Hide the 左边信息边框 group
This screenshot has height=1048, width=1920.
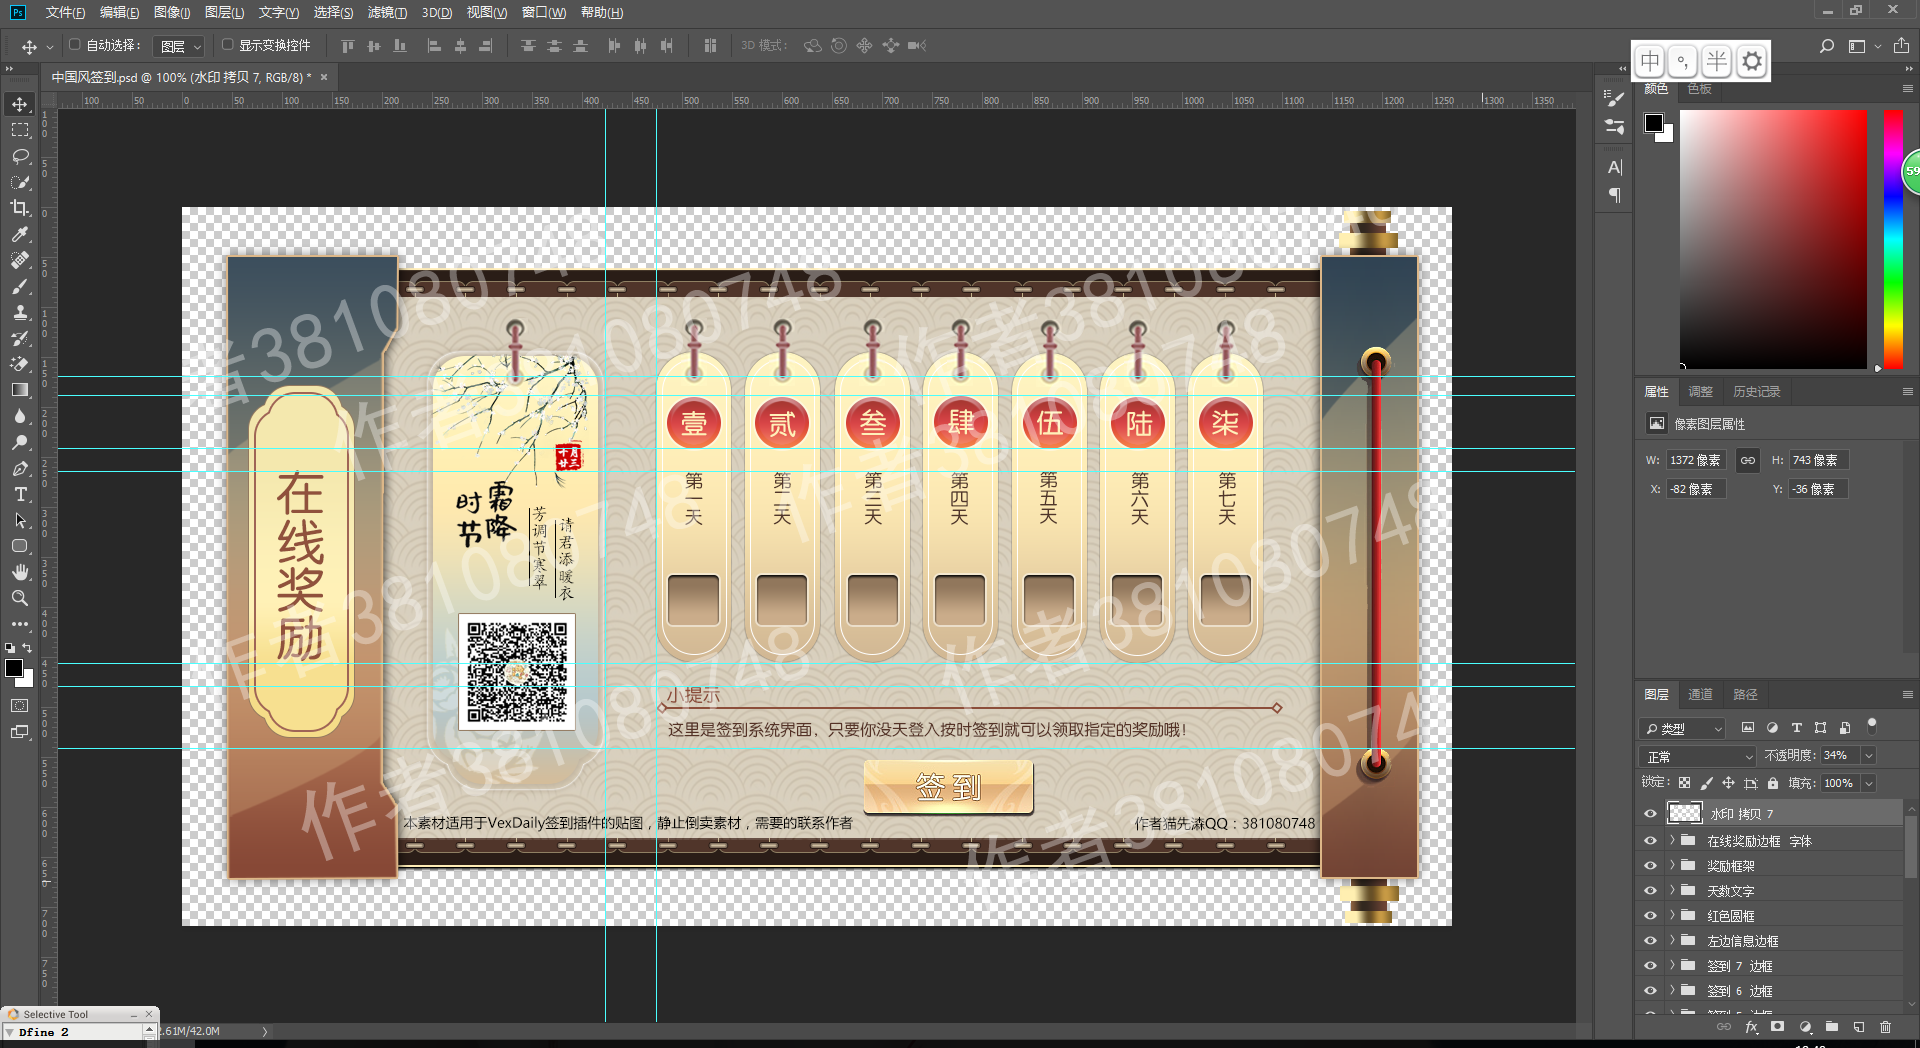point(1650,941)
